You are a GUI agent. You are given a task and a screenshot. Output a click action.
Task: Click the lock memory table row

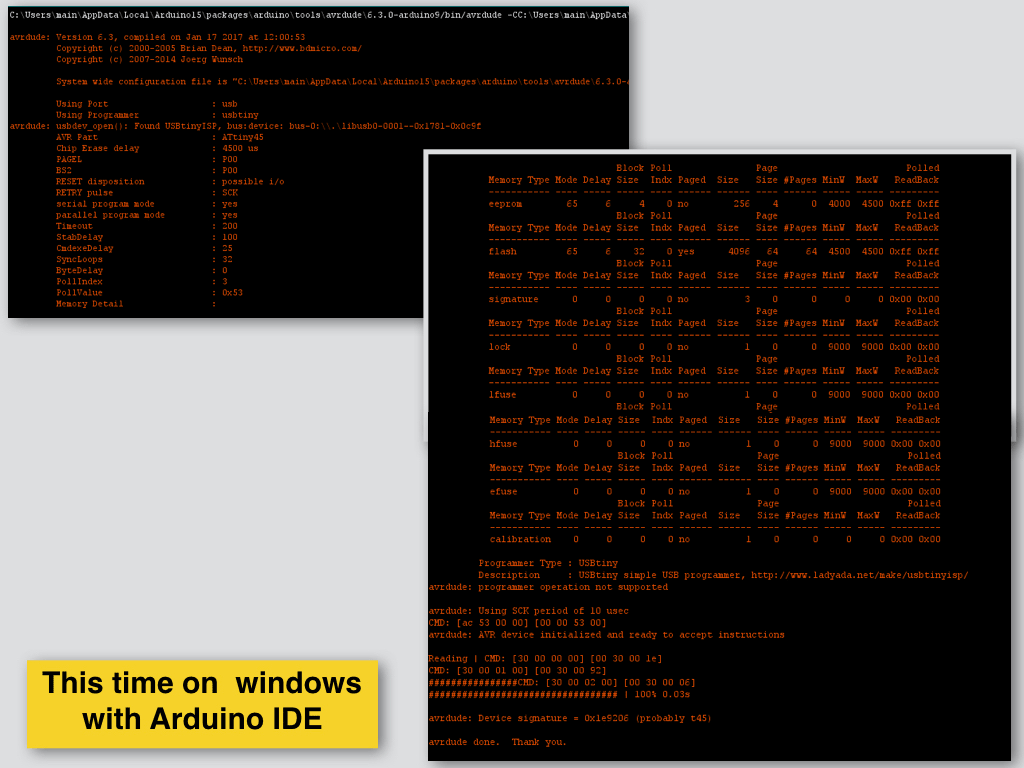point(714,347)
